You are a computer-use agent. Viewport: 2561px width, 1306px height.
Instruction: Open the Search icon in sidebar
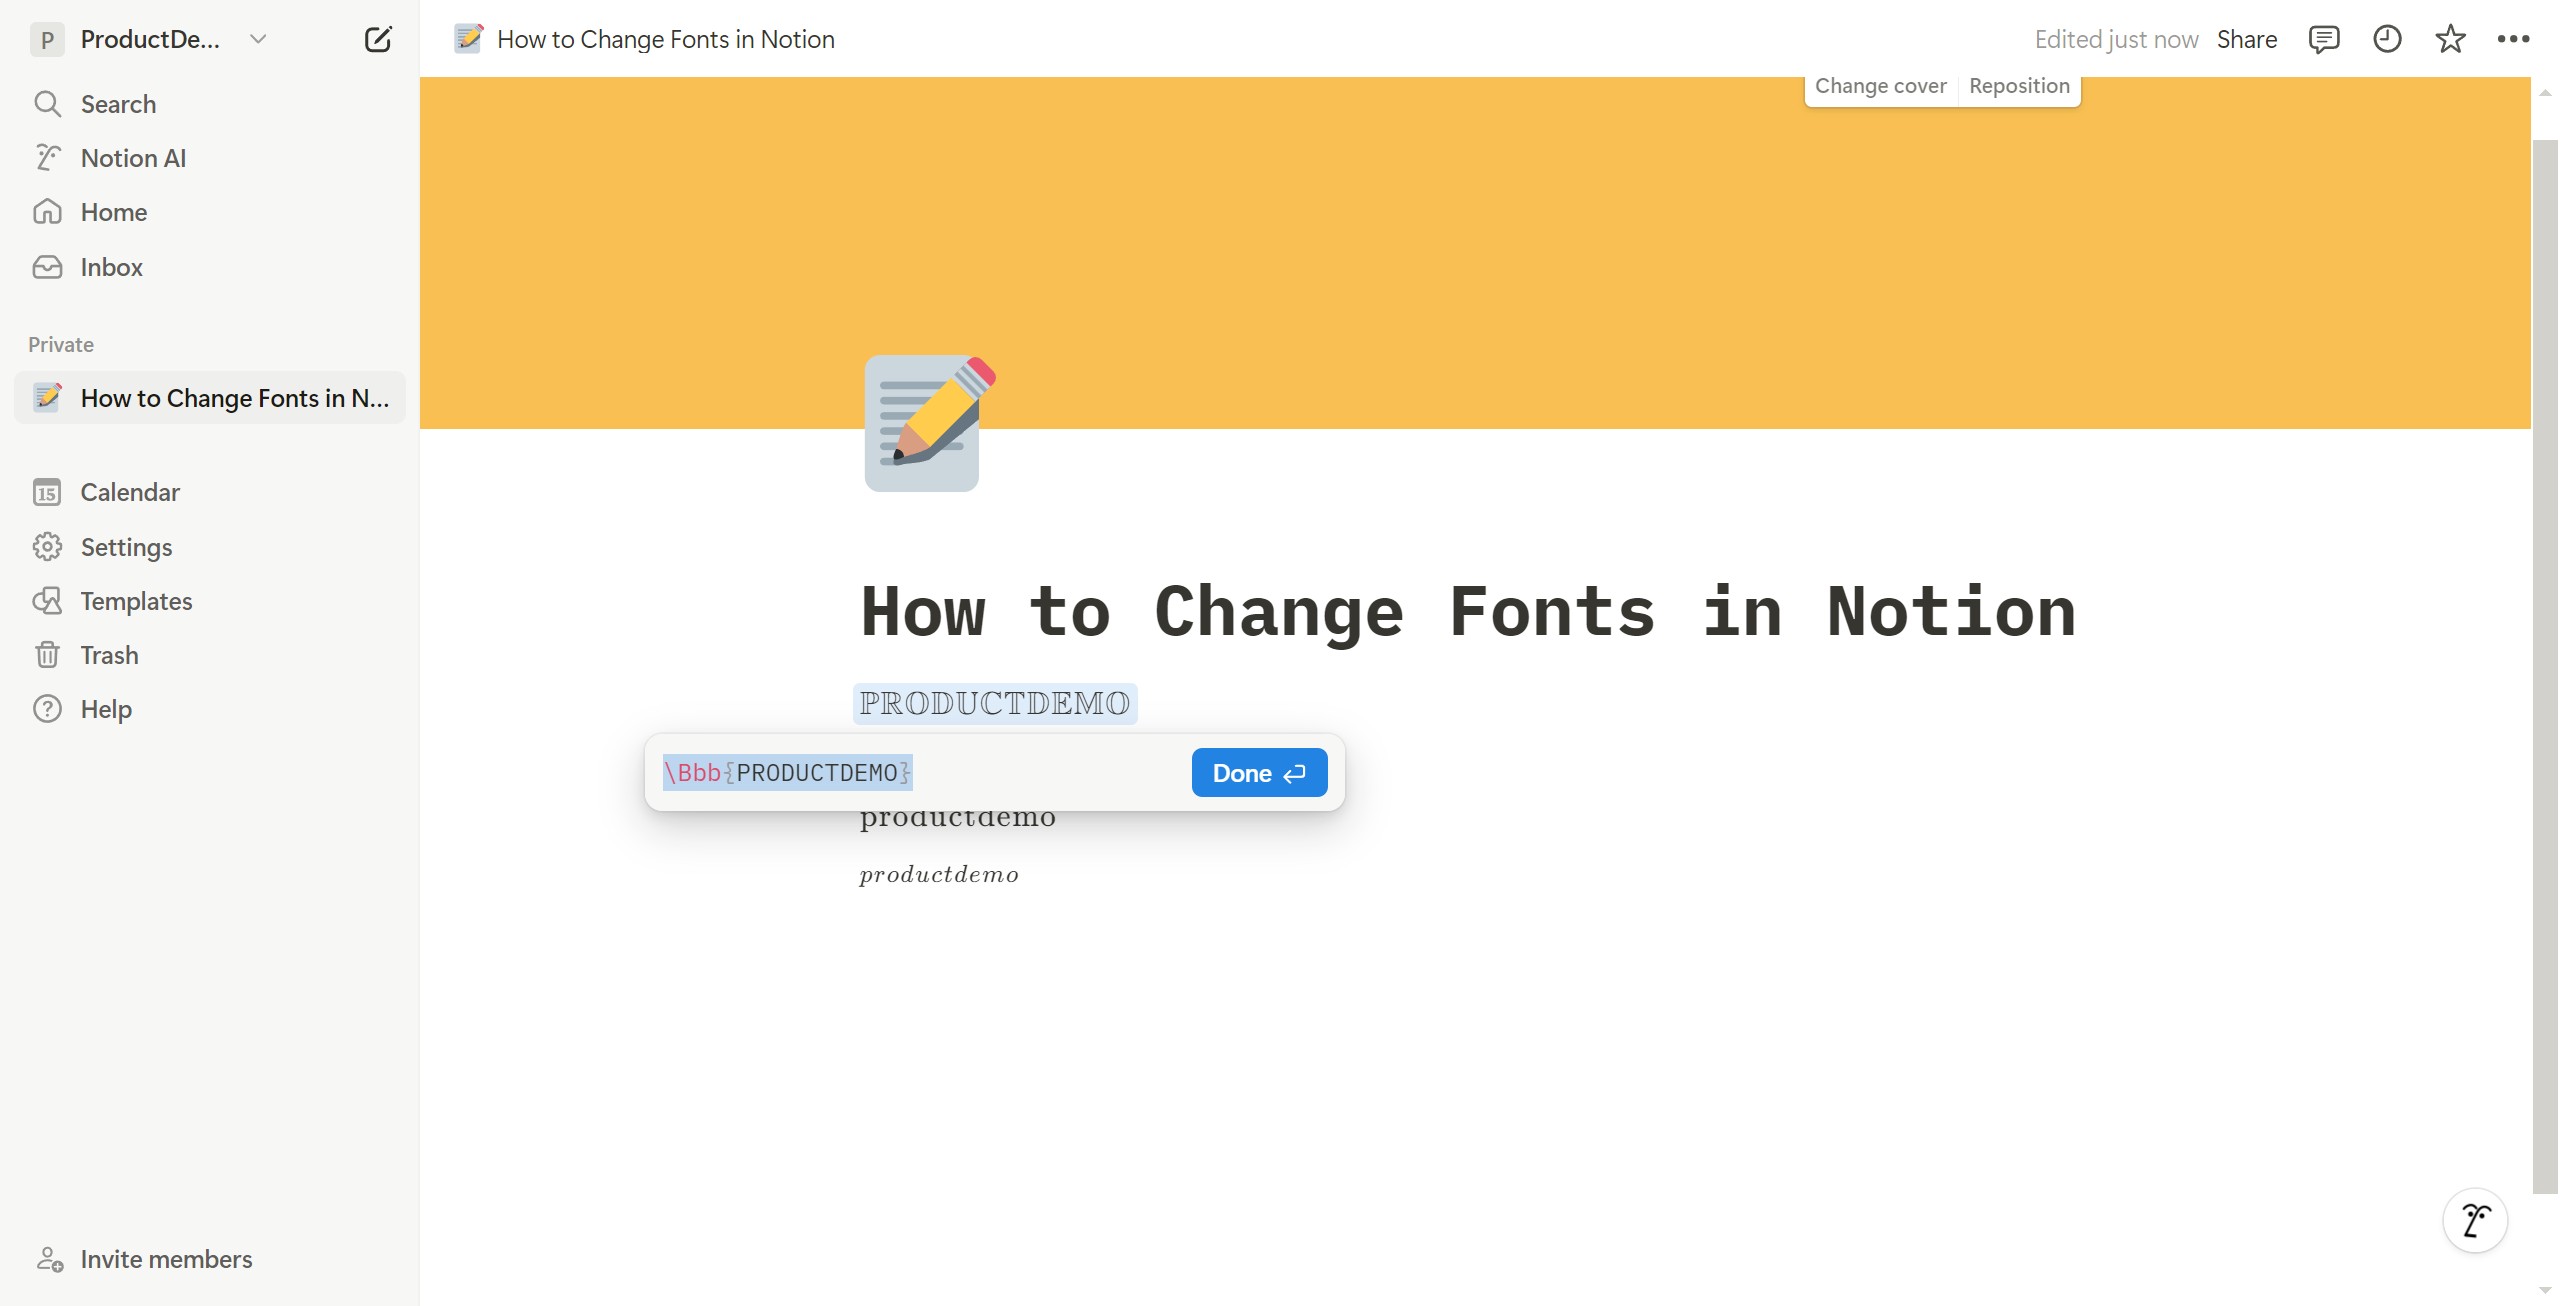(47, 104)
